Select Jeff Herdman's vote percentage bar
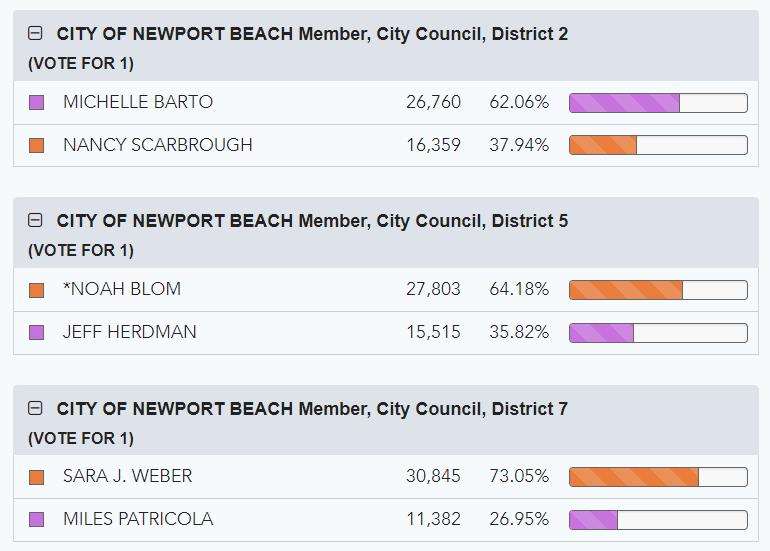Screen dimensions: 770x551 pyautogui.click(x=658, y=333)
